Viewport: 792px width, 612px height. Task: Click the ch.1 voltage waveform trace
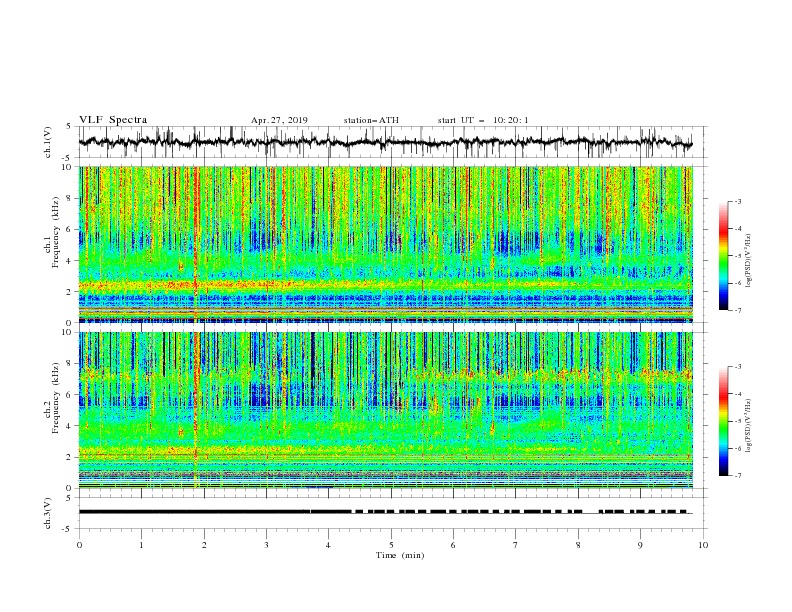(x=385, y=142)
